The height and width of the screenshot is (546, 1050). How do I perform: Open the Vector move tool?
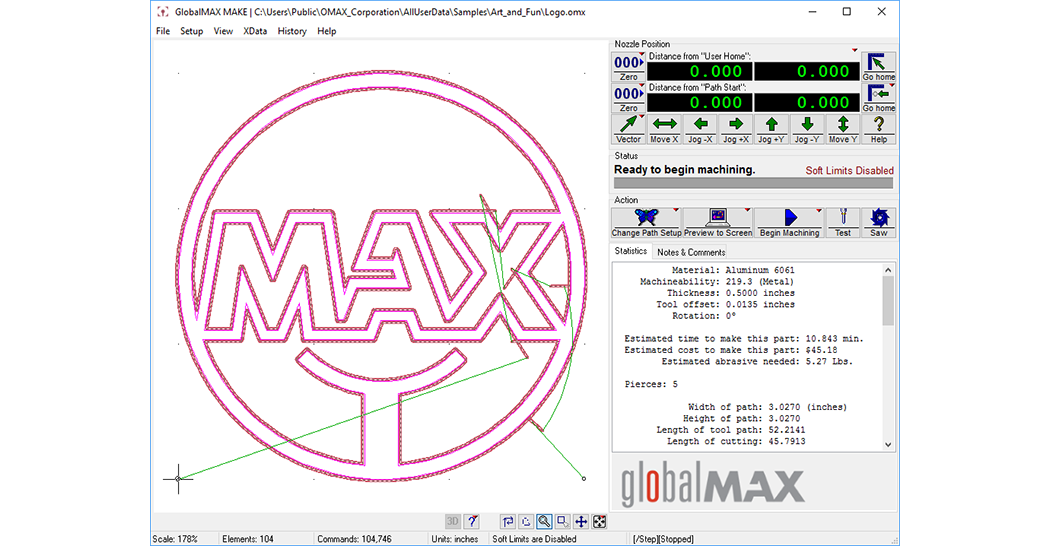click(x=628, y=129)
